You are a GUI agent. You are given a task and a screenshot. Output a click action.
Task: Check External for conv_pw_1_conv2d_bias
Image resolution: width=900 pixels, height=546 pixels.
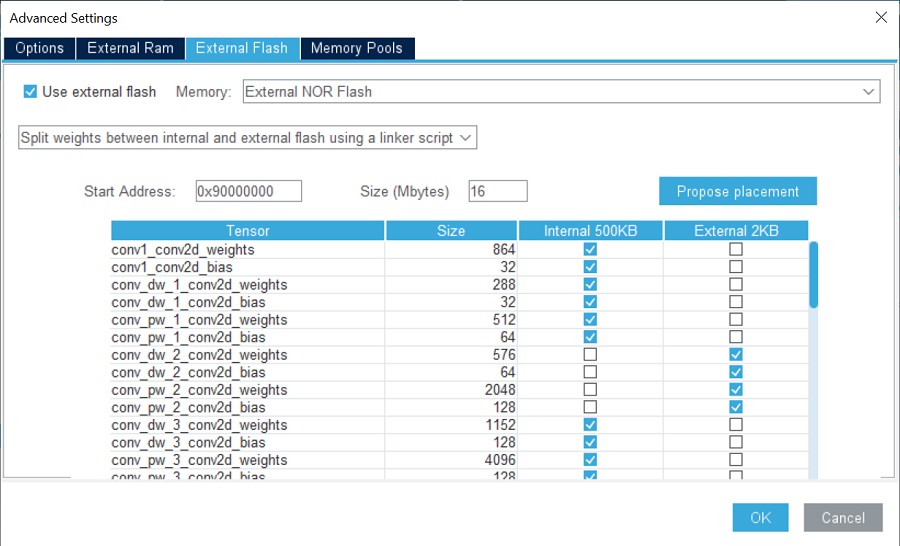736,337
